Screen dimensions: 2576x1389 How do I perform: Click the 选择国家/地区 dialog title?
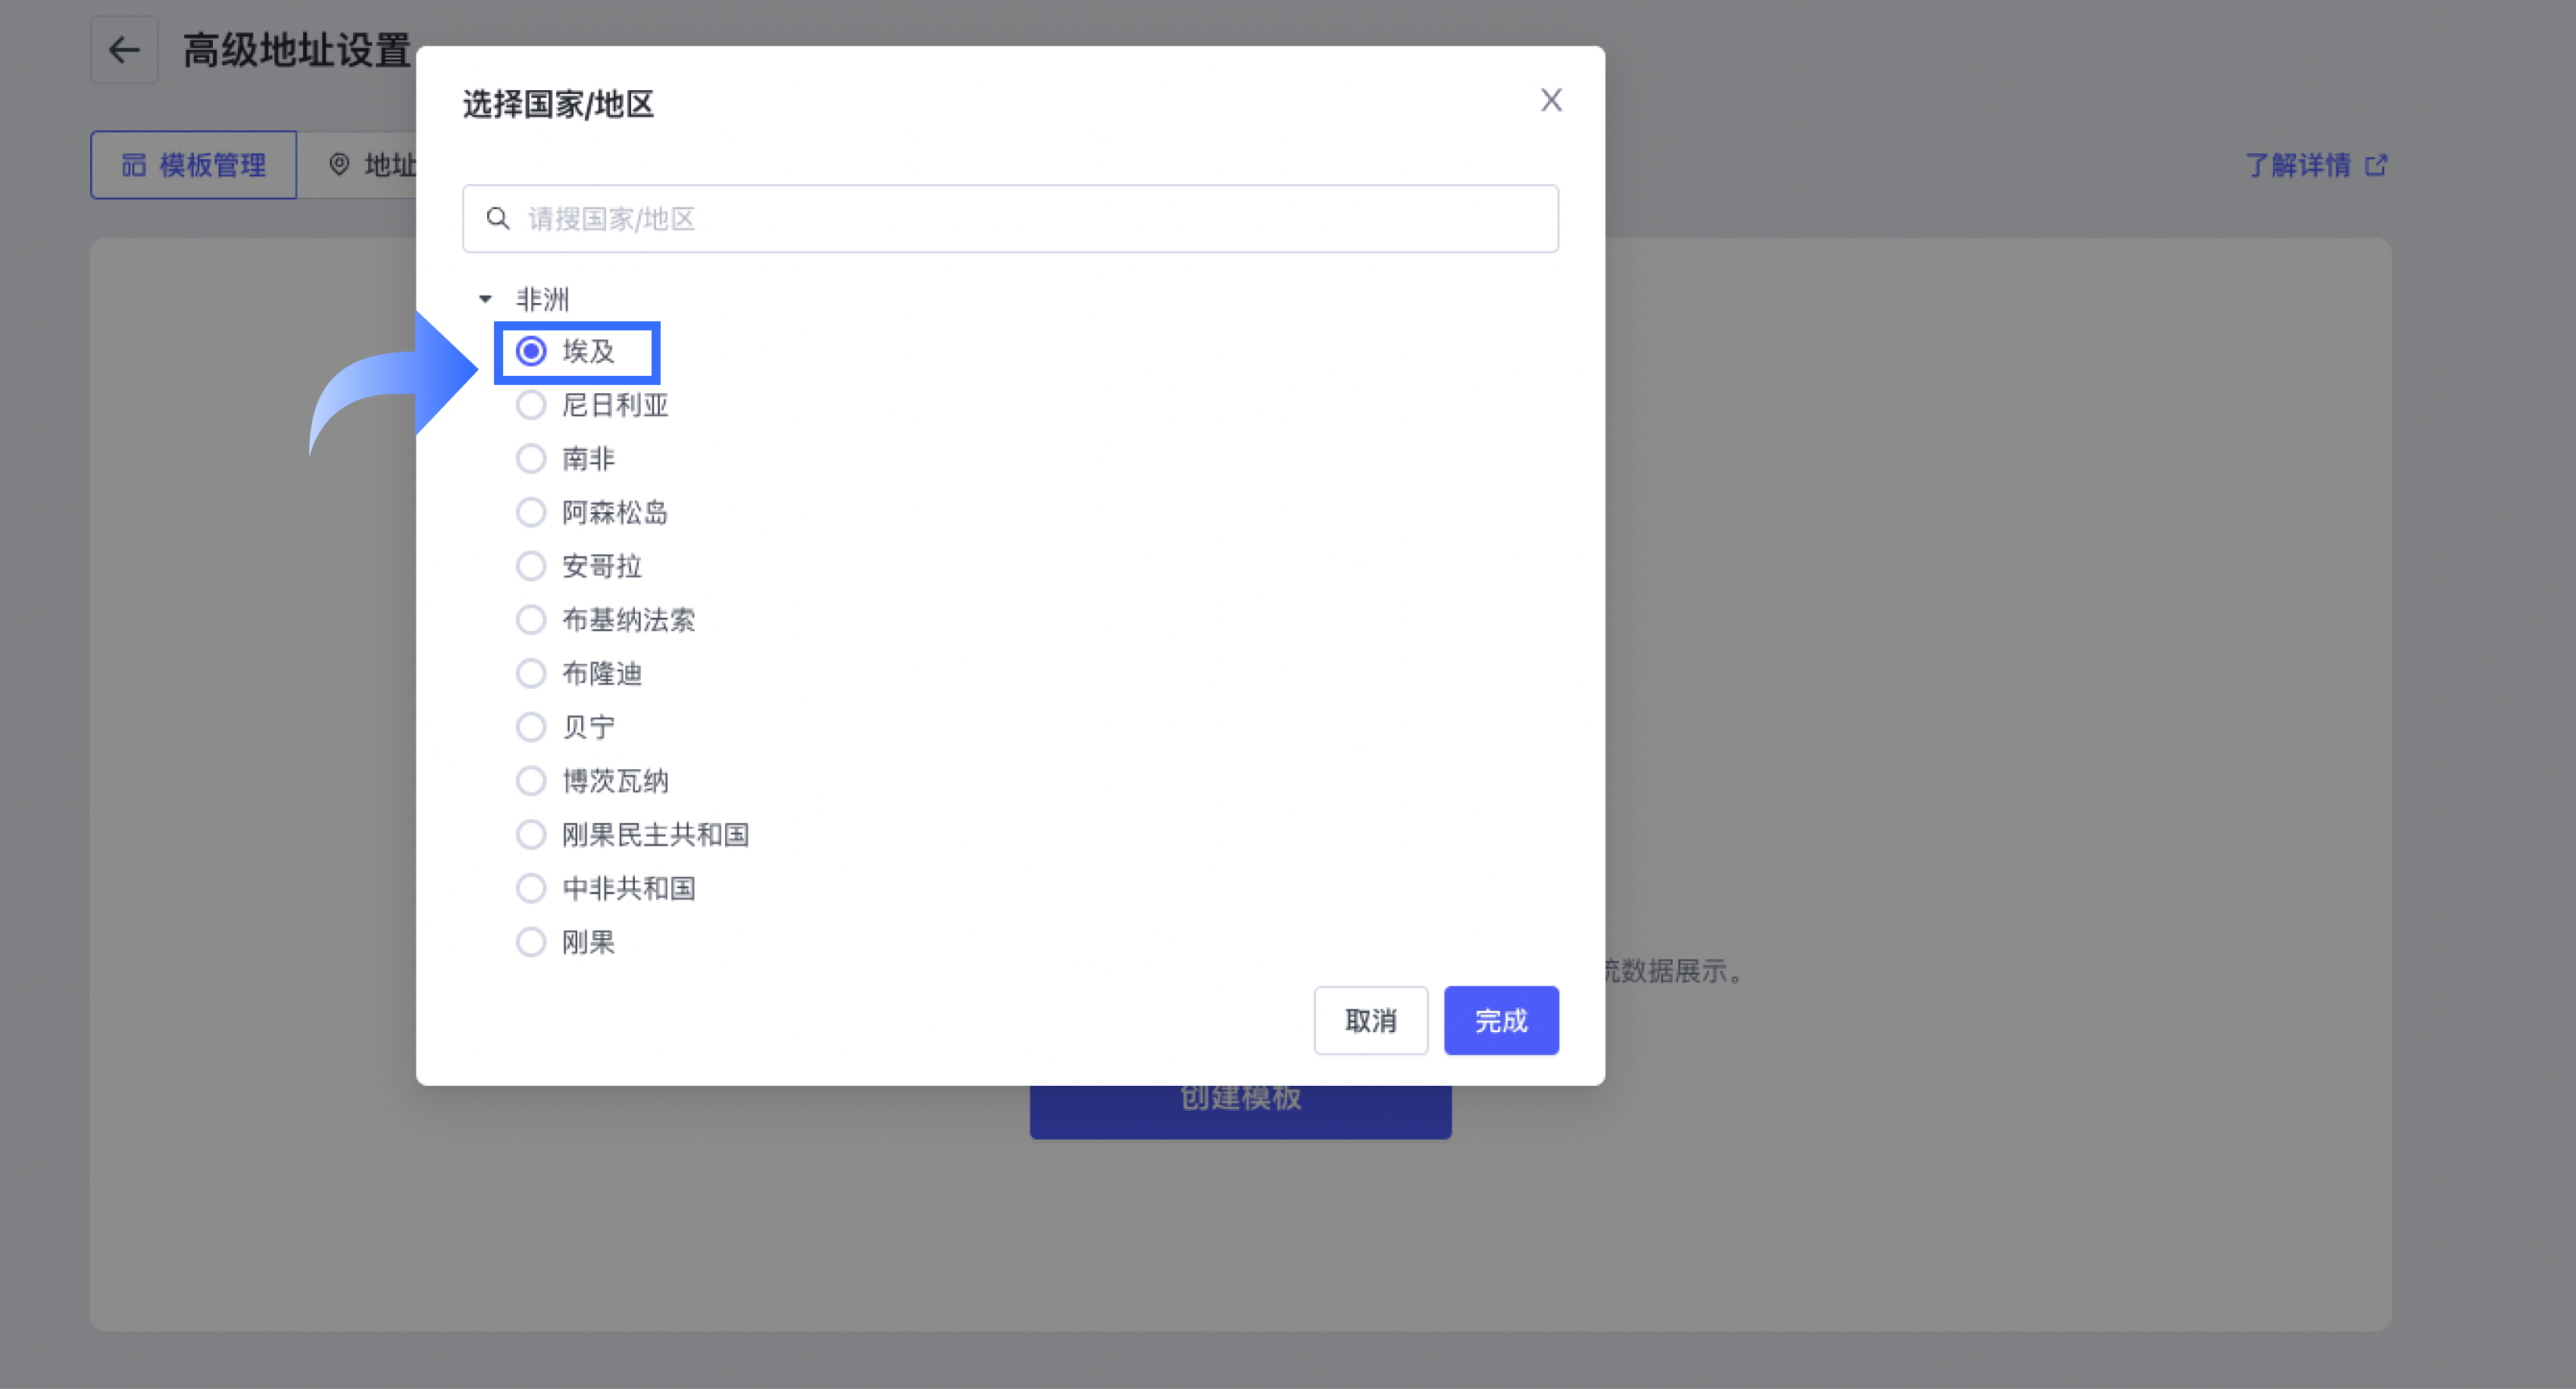tap(558, 104)
